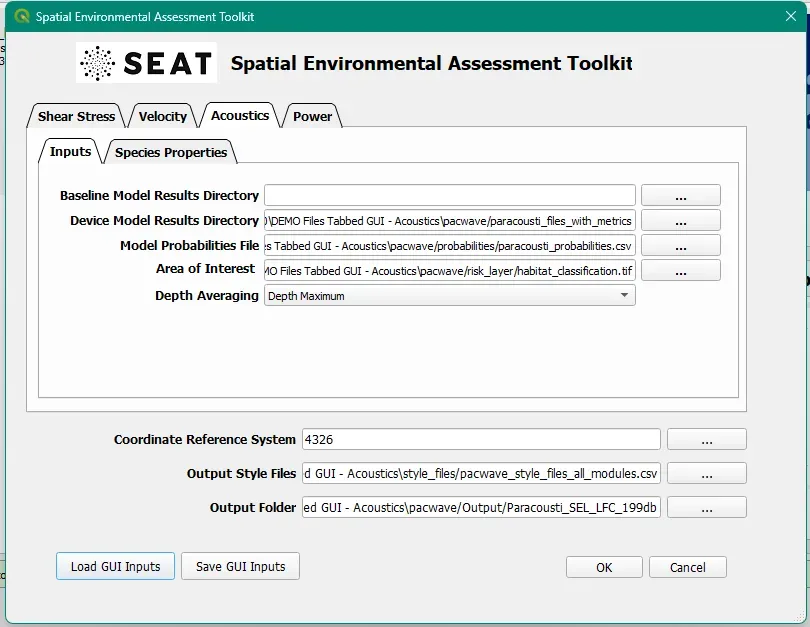Viewport: 810px width, 627px height.
Task: Browse for Model Probabilities File
Action: click(x=681, y=245)
